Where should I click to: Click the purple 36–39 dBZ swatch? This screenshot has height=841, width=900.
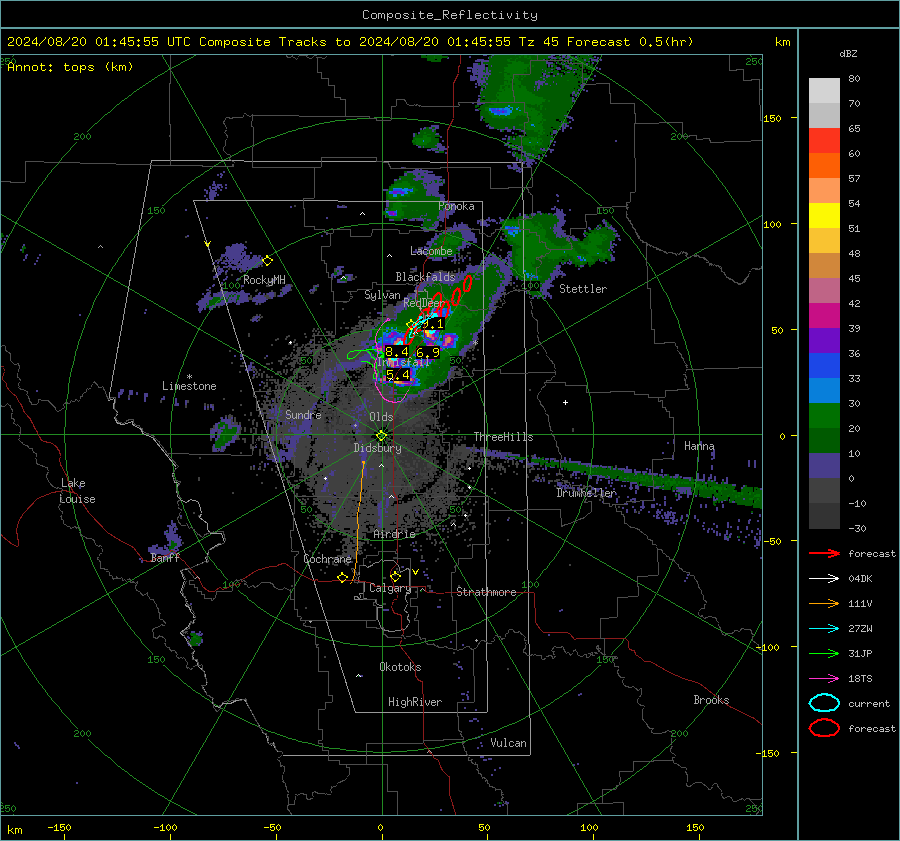click(824, 341)
